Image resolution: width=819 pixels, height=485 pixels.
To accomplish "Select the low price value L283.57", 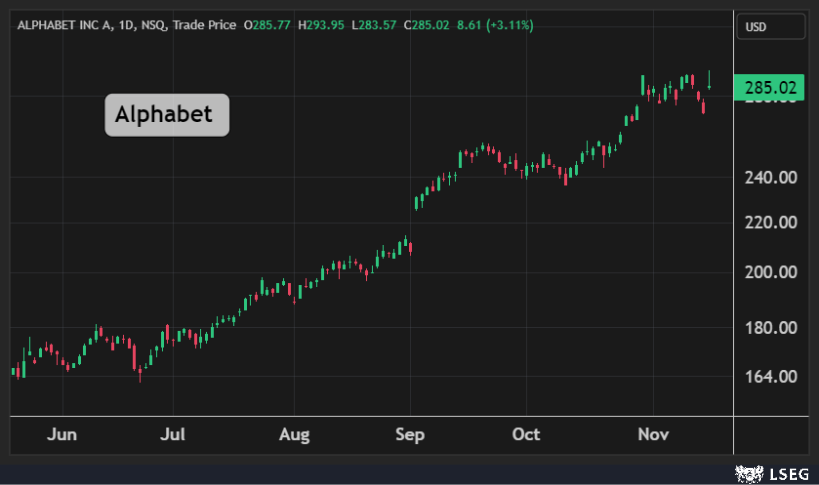I will pyautogui.click(x=372, y=24).
